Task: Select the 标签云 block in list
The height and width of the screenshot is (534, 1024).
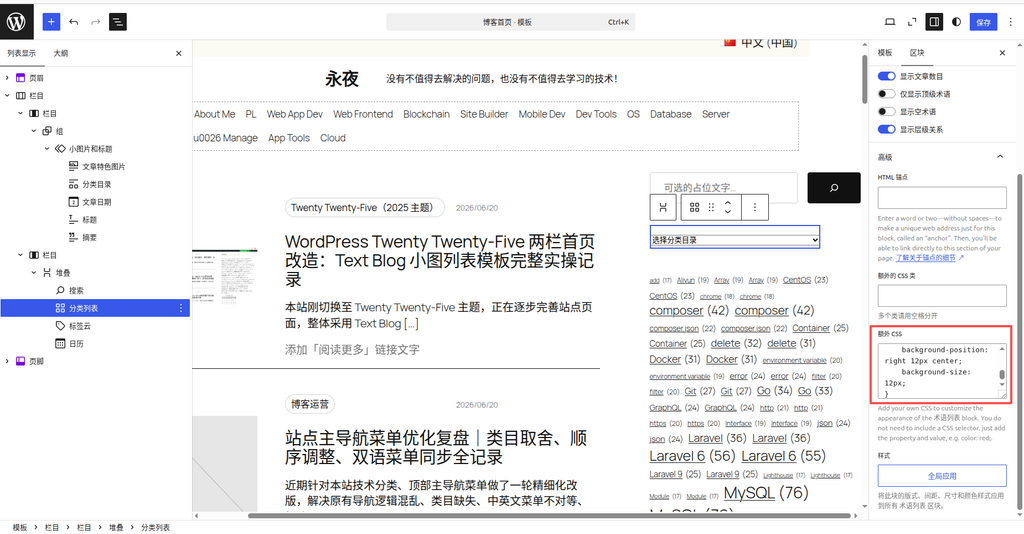Action: [80, 326]
